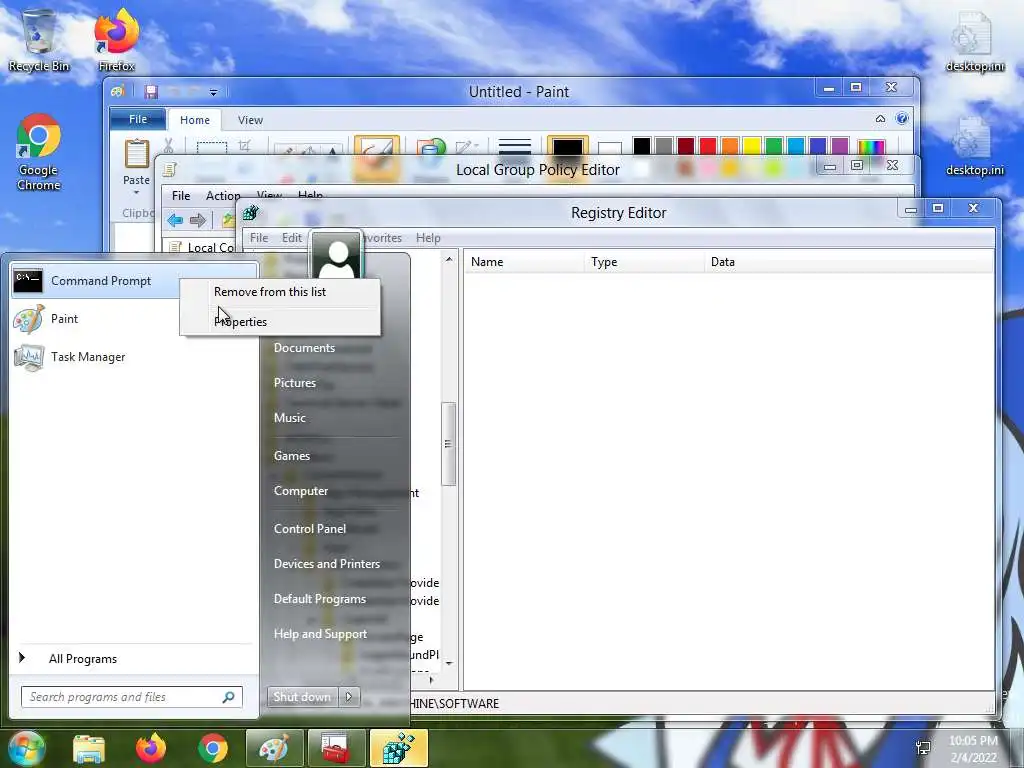This screenshot has width=1024, height=768.
Task: Open Control Panel from the Start menu
Action: (310, 528)
